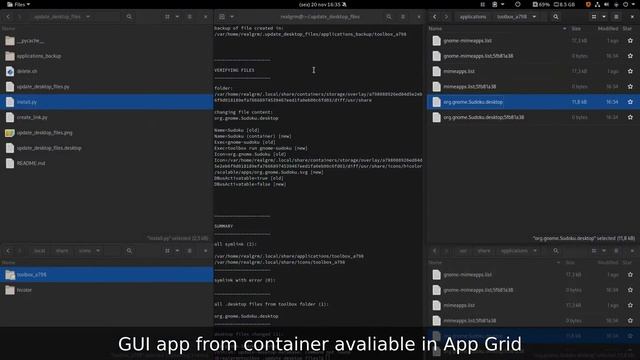Select 'share' path segment in icons window

point(62,251)
